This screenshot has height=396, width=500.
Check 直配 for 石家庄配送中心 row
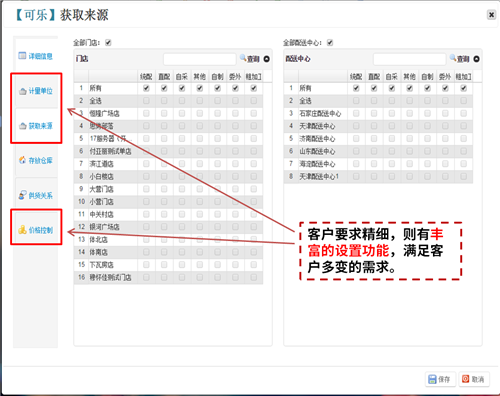(x=374, y=113)
